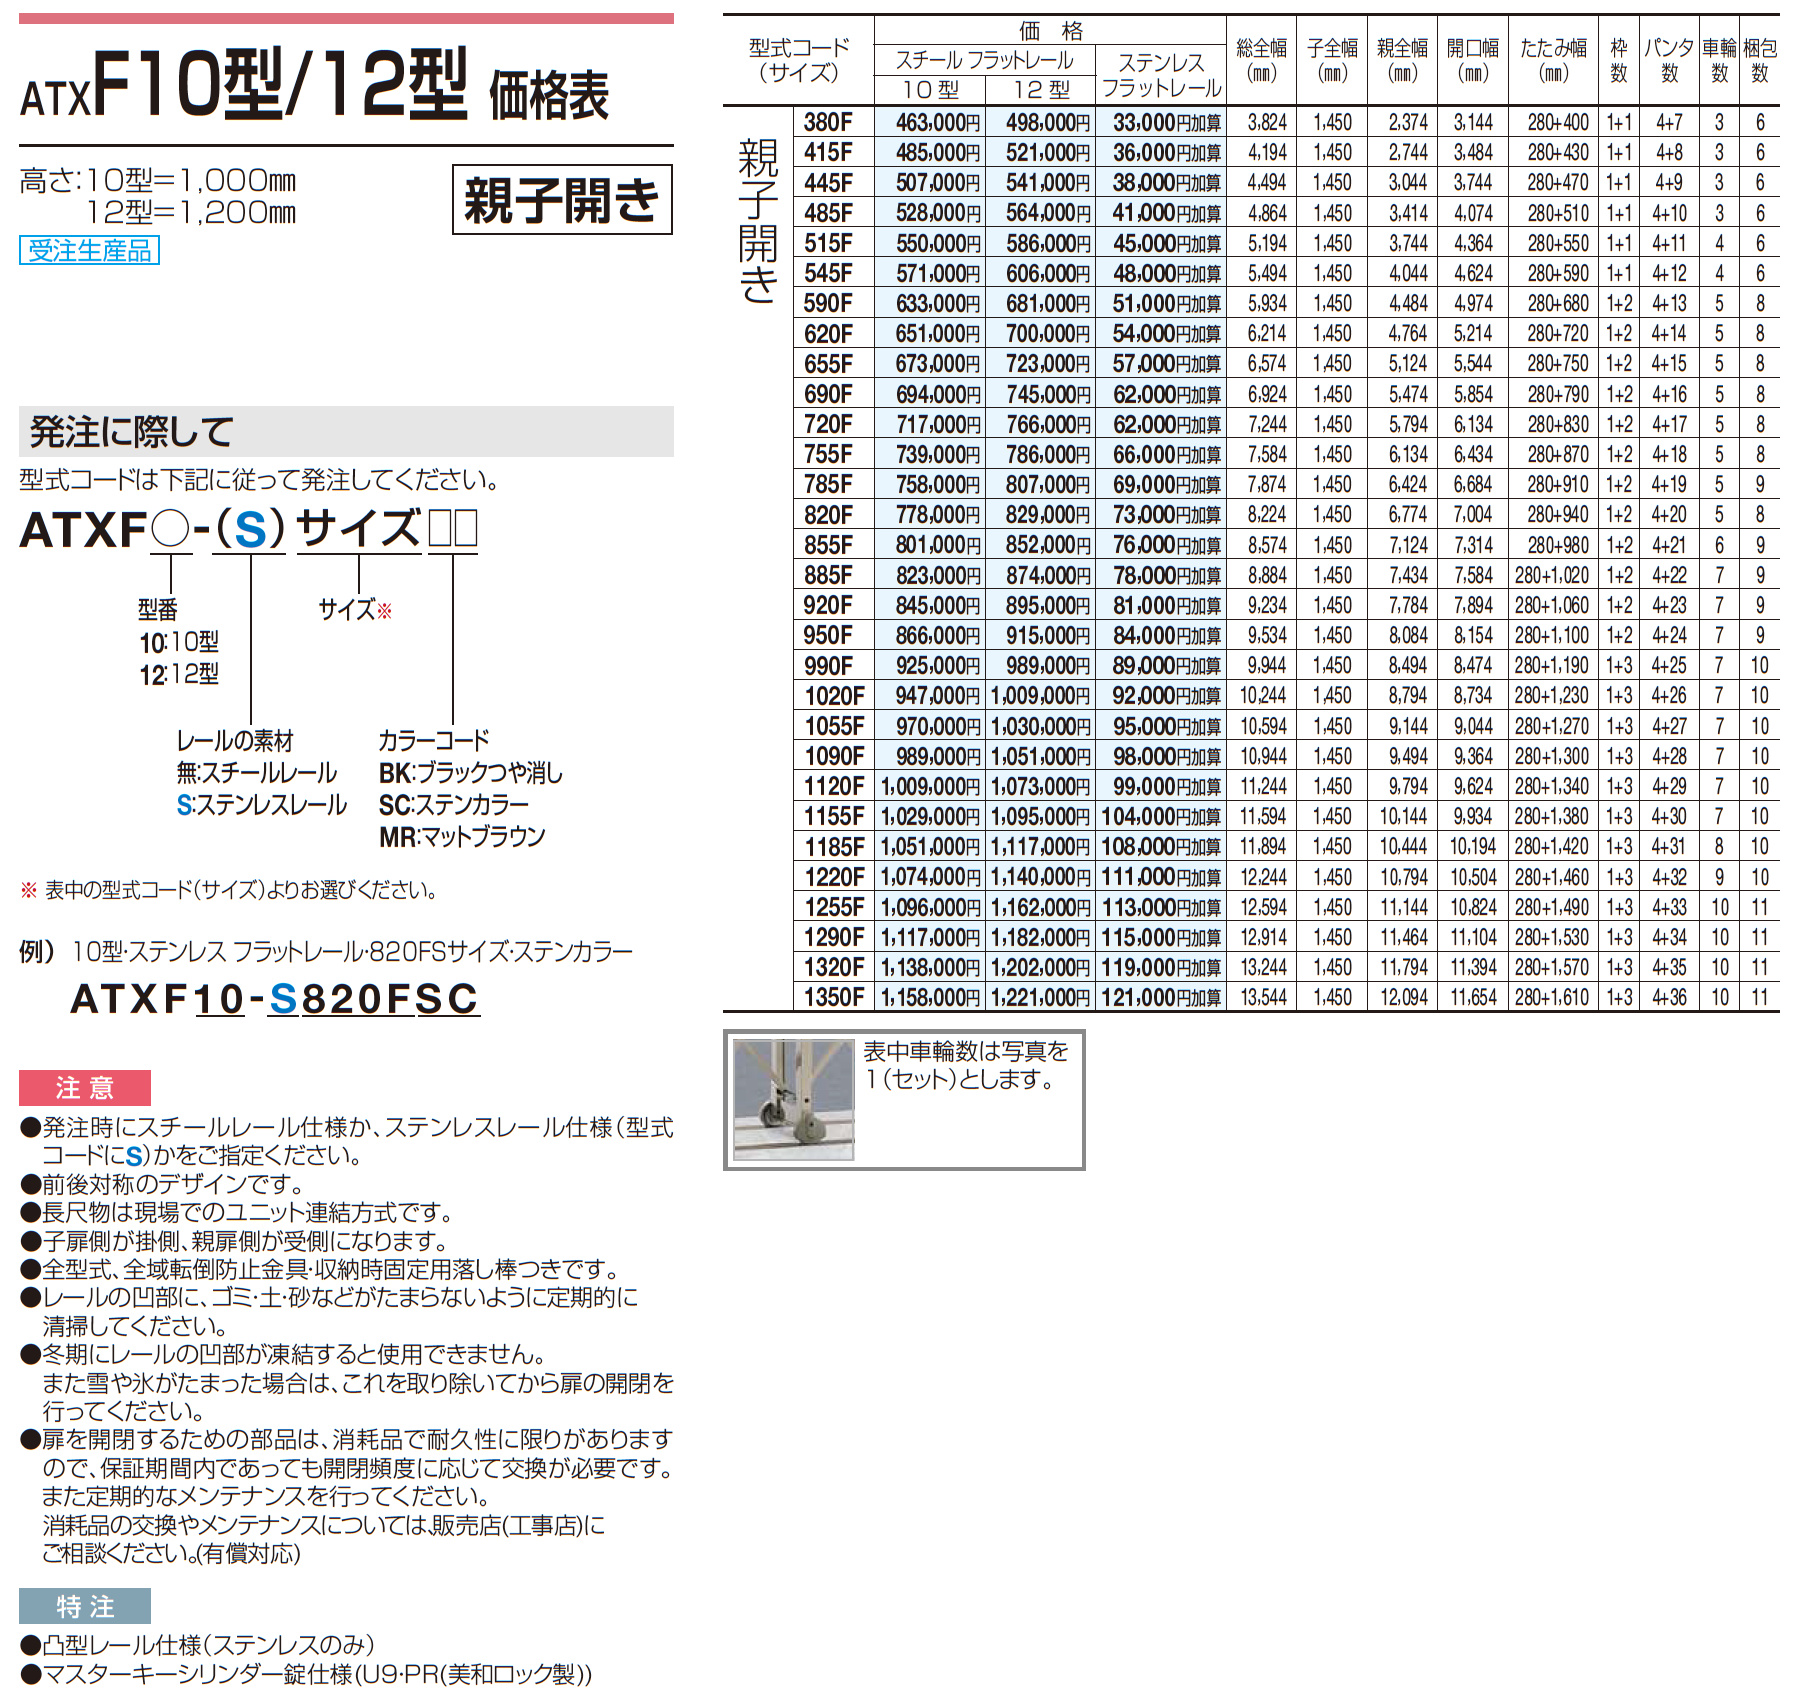Click the ステンレス フラットレール price header
The width and height of the screenshot is (1804, 1704).
[1160, 75]
